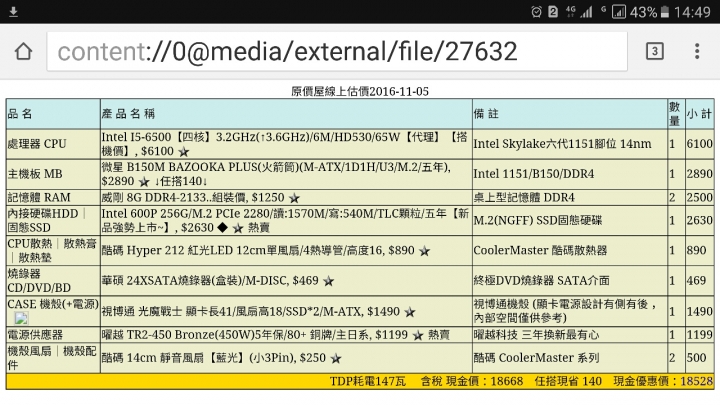Click the 終極DVD燒錄器 SATA介面 note

click(x=541, y=281)
